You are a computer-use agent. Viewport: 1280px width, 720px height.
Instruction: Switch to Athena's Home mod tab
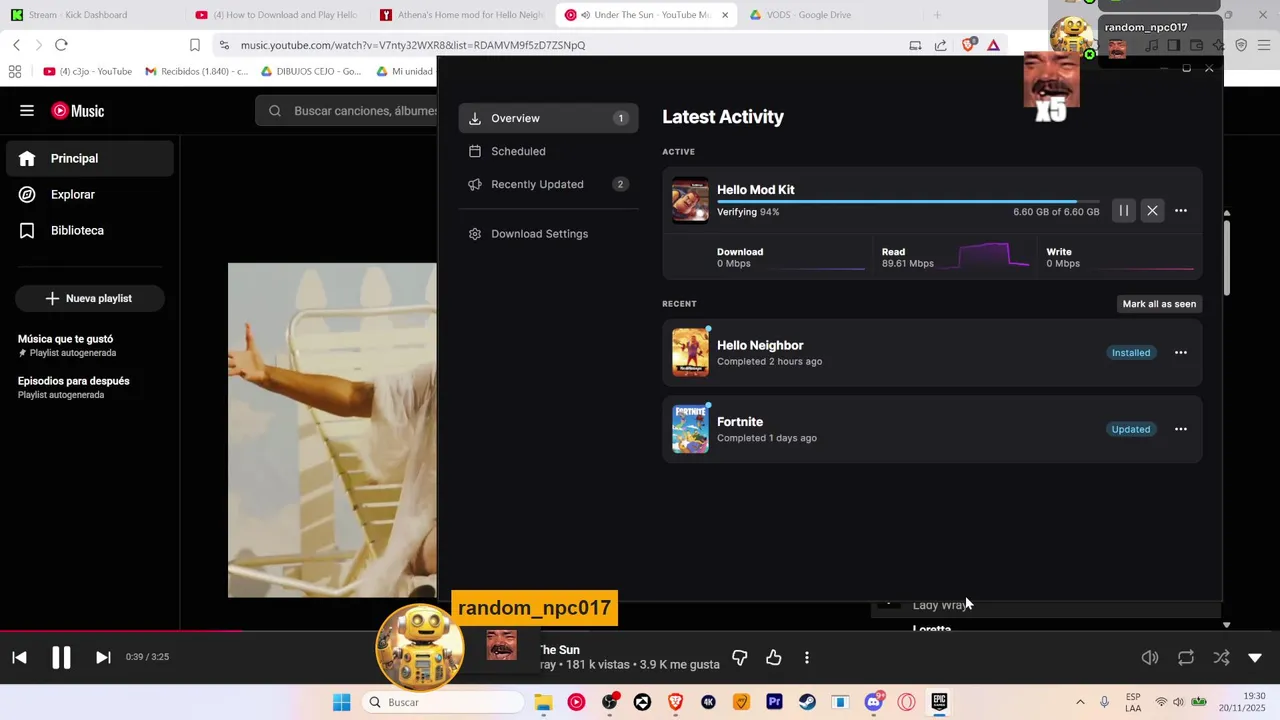(x=463, y=15)
